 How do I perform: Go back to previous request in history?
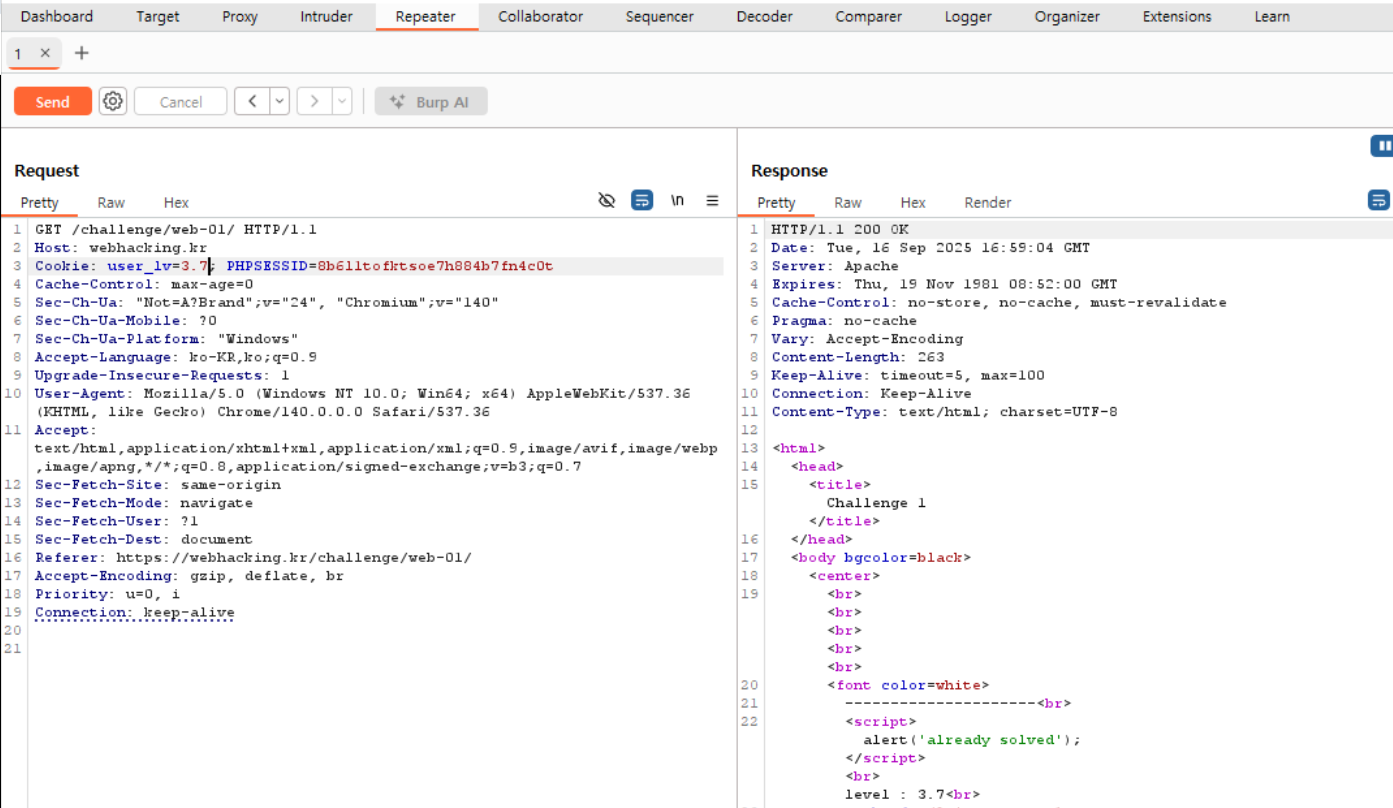(252, 101)
